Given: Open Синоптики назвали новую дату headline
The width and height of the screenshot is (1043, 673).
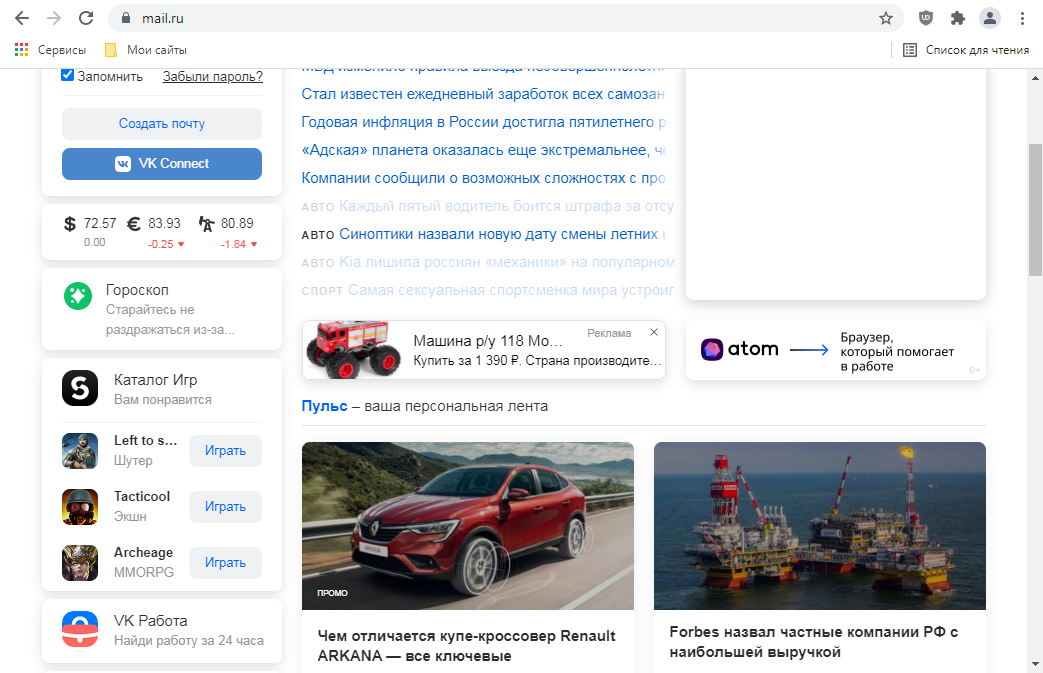Looking at the screenshot, I should coord(503,234).
